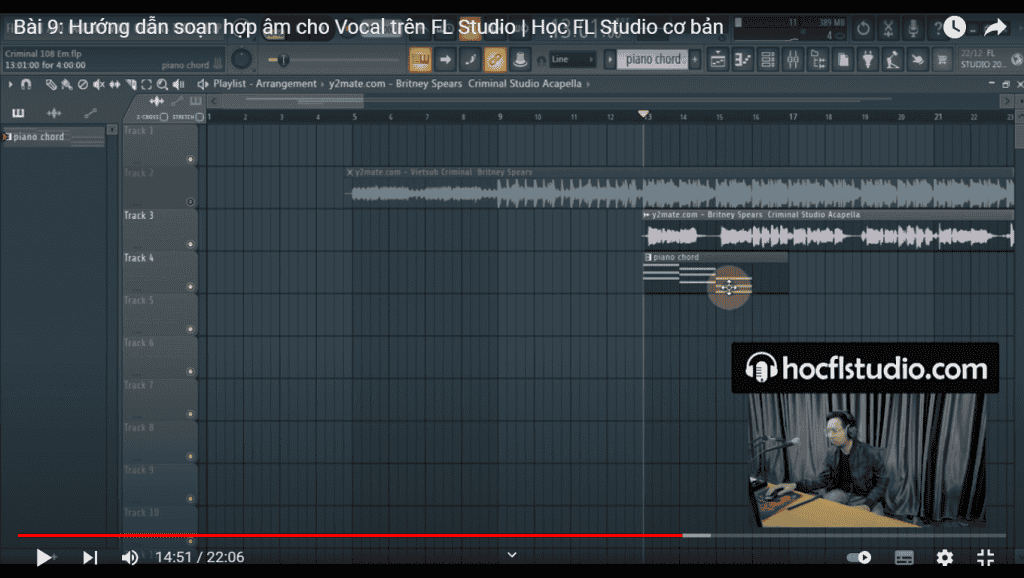Show audio clips with waveform icon in picker
1024x578 pixels.
pos(54,113)
